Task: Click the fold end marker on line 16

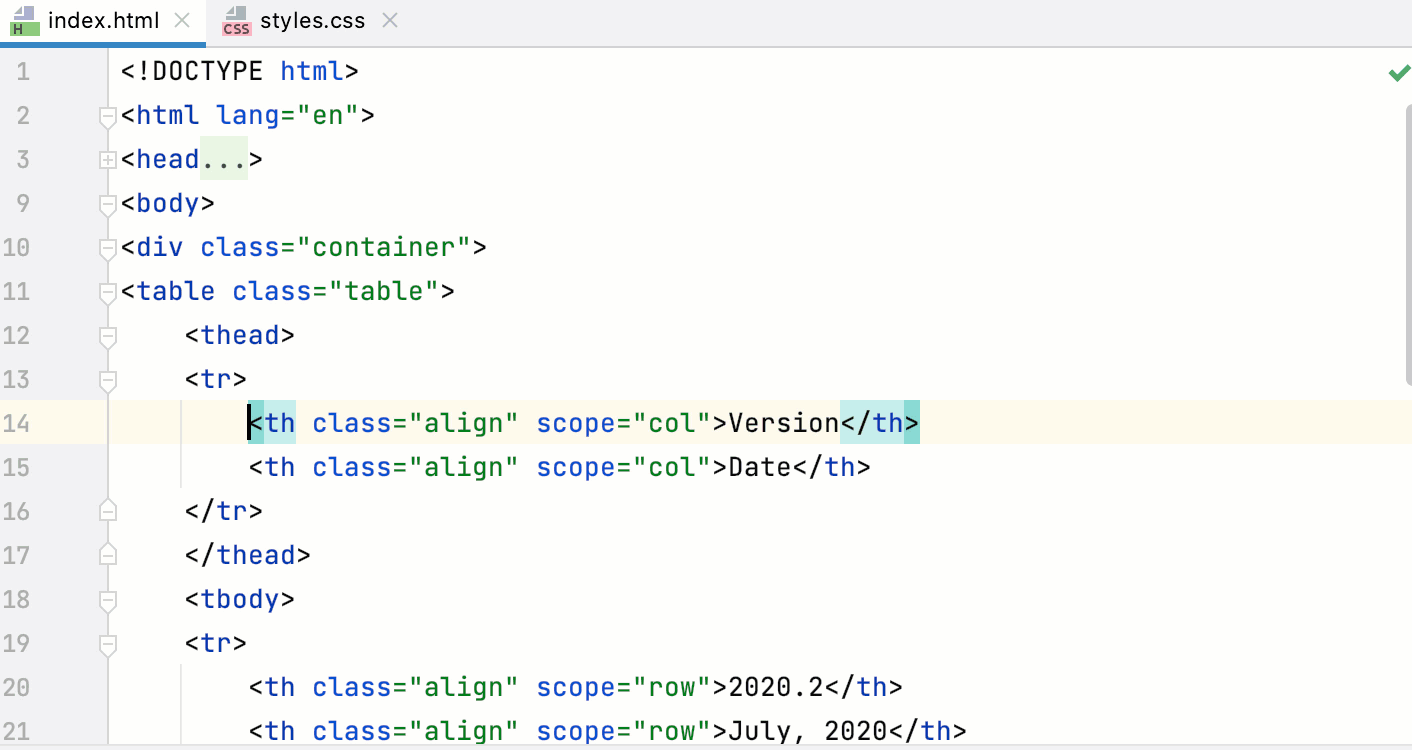Action: pos(107,511)
